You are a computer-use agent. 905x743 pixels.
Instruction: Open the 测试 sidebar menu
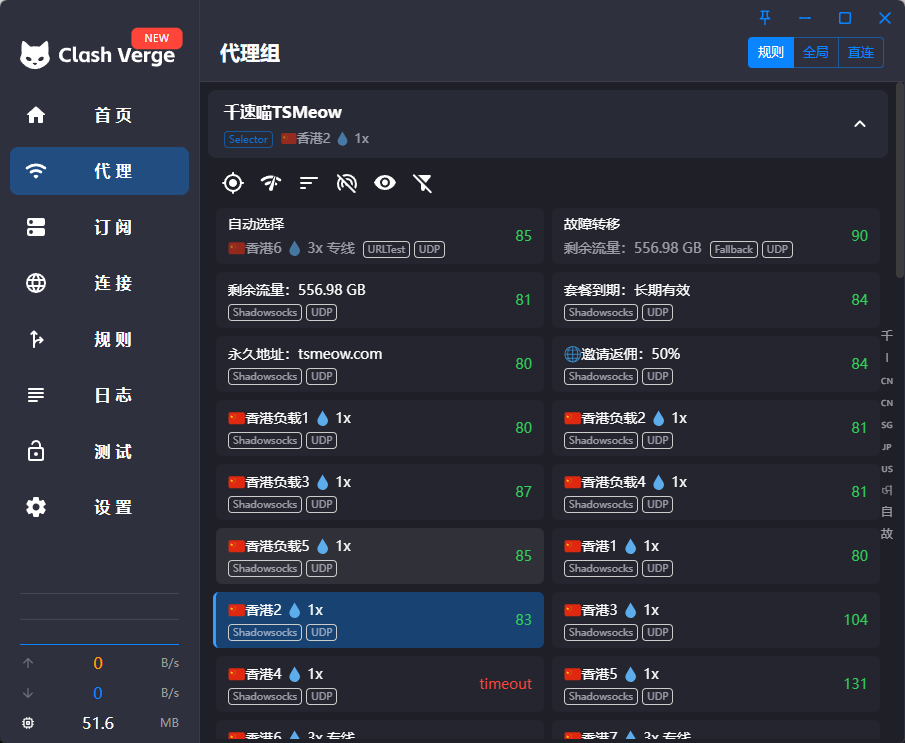coord(99,451)
